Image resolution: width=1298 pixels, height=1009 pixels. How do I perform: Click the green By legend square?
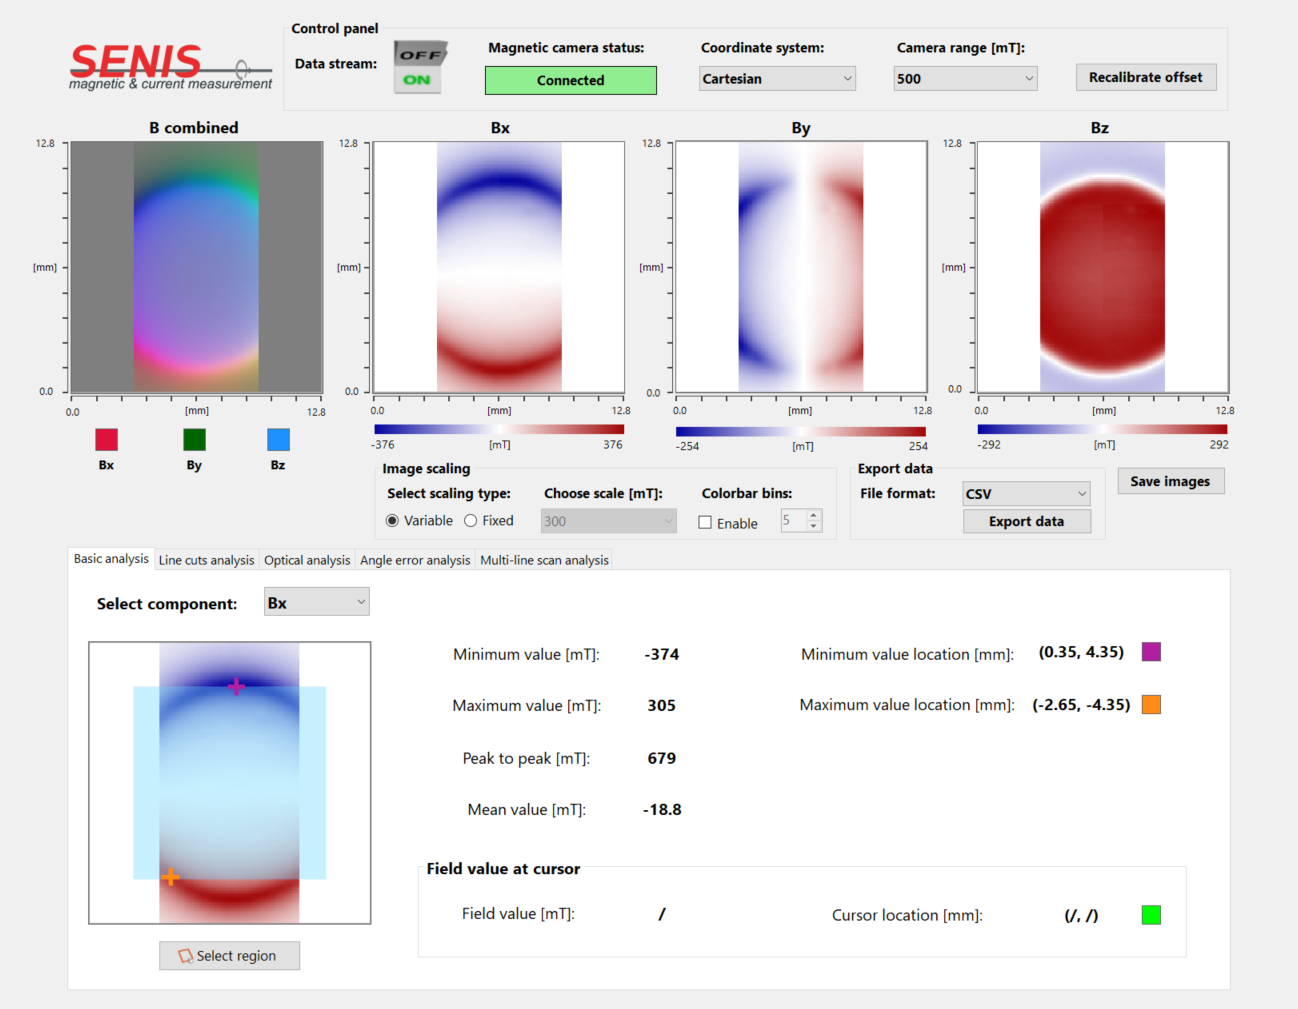click(194, 439)
